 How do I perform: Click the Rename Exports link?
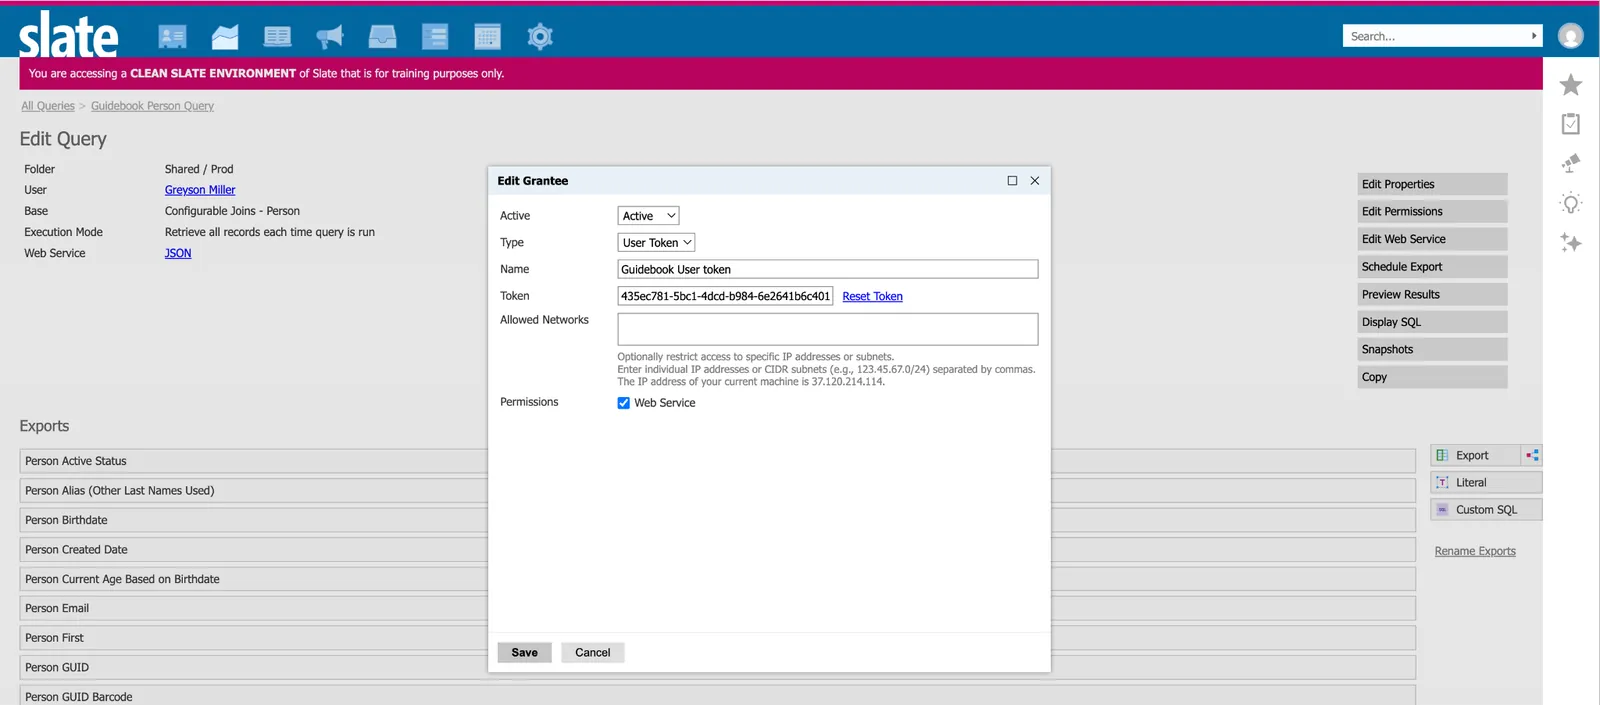tap(1475, 551)
